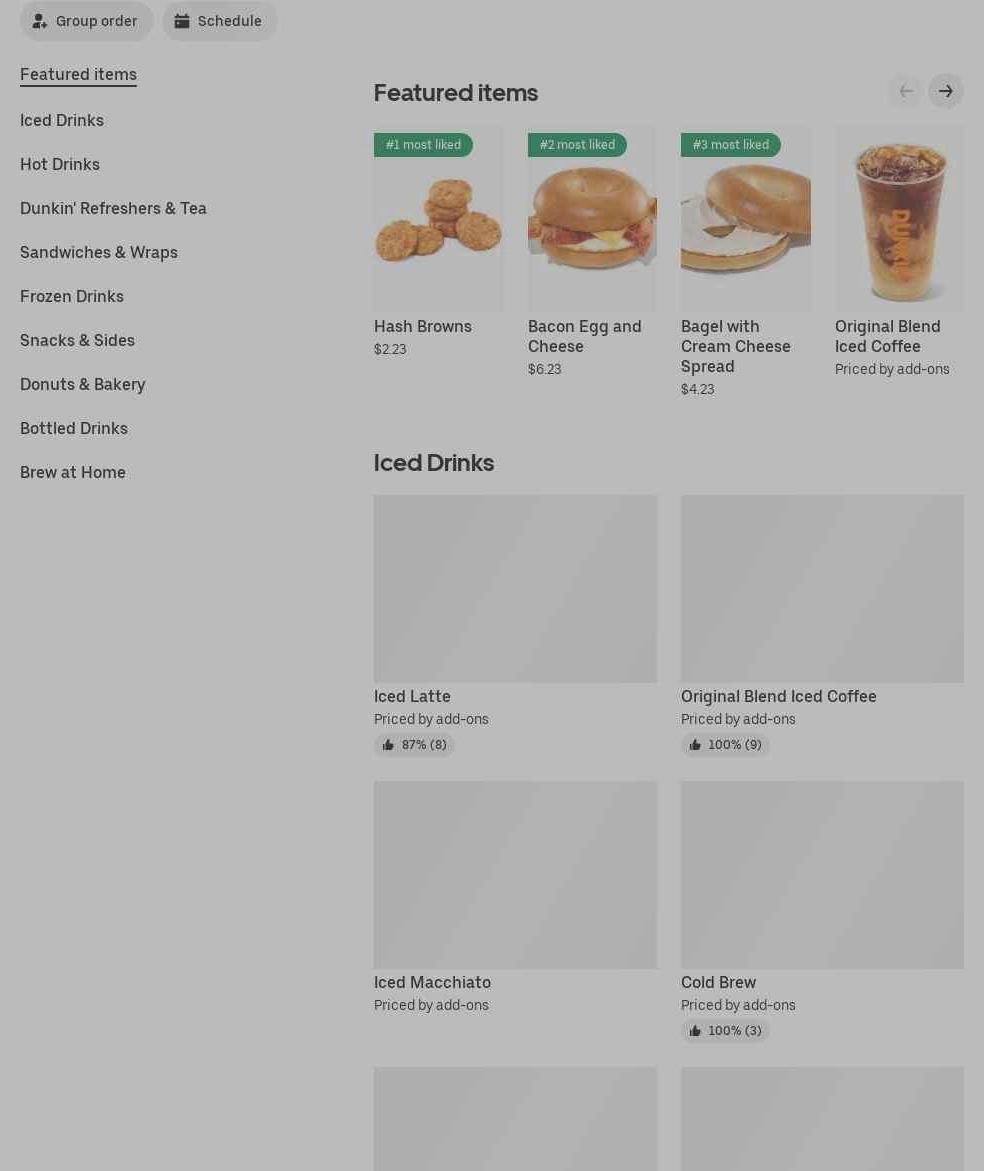Click the Featured items sidebar link
984x1171 pixels.
point(78,75)
